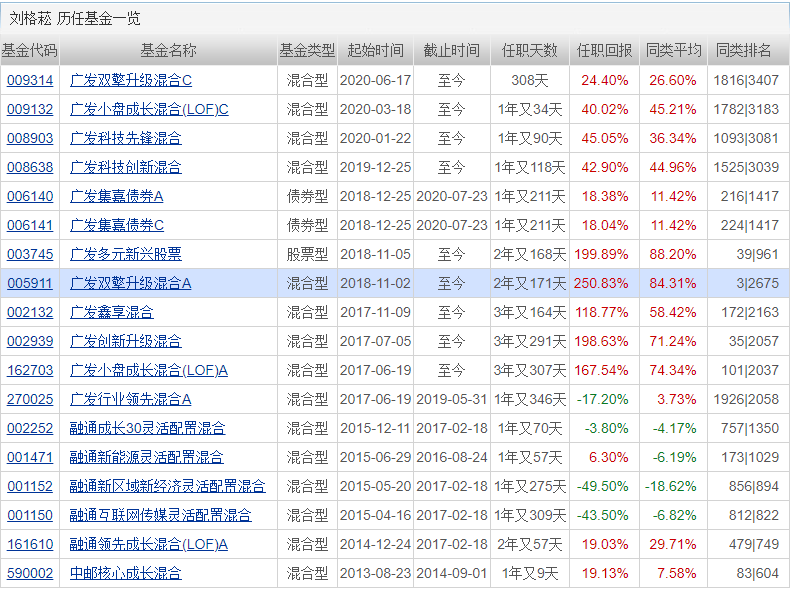Select the -49.50% return value
The image size is (791, 590).
tap(602, 487)
